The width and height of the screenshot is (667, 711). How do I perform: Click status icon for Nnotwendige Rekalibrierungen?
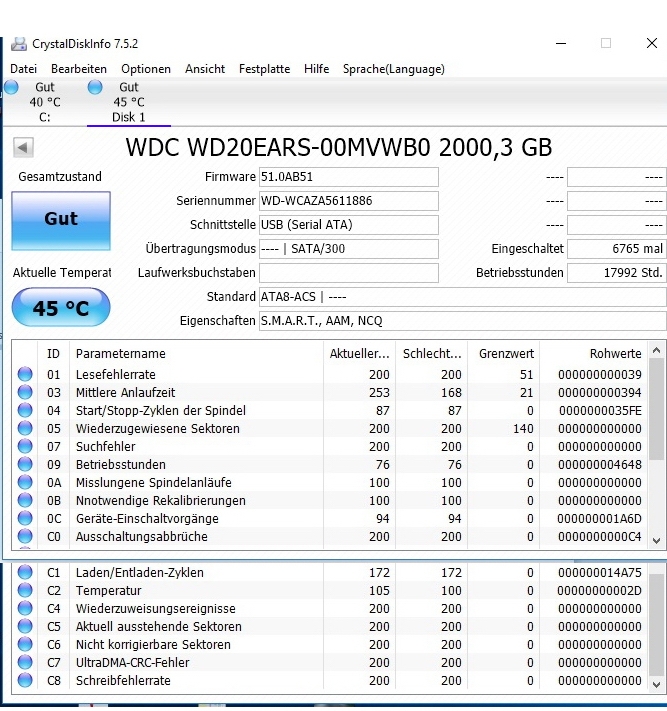coord(25,500)
